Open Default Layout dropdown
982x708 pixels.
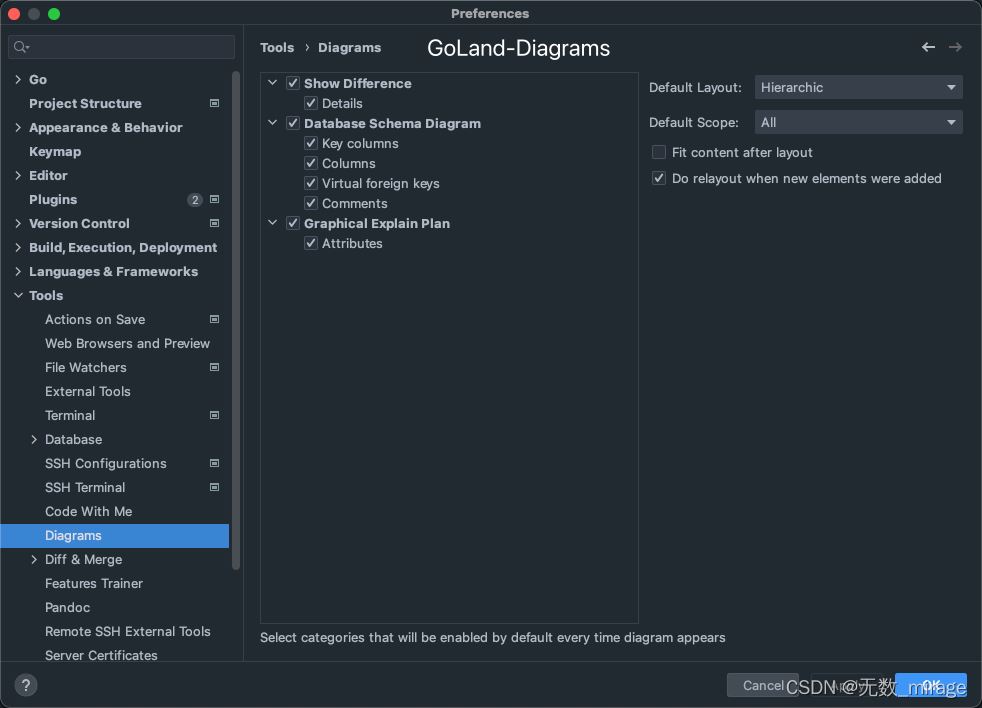[858, 87]
